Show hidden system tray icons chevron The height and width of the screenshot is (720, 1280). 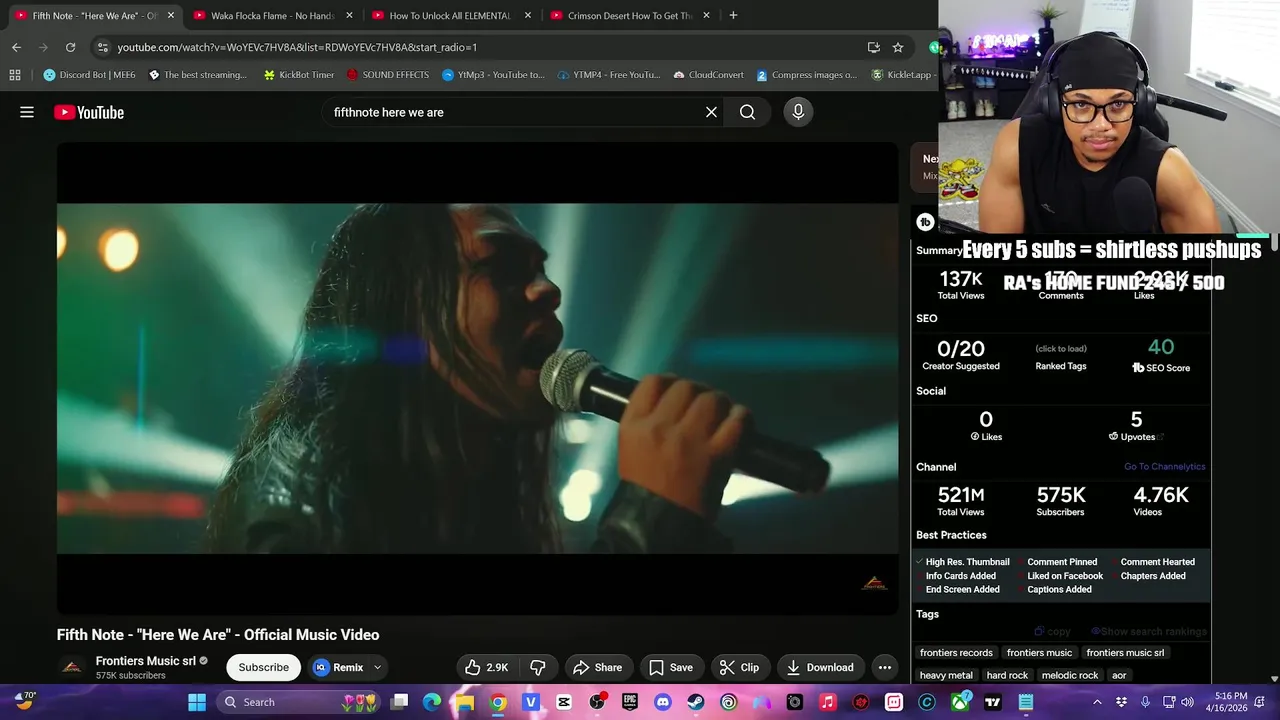1097,702
